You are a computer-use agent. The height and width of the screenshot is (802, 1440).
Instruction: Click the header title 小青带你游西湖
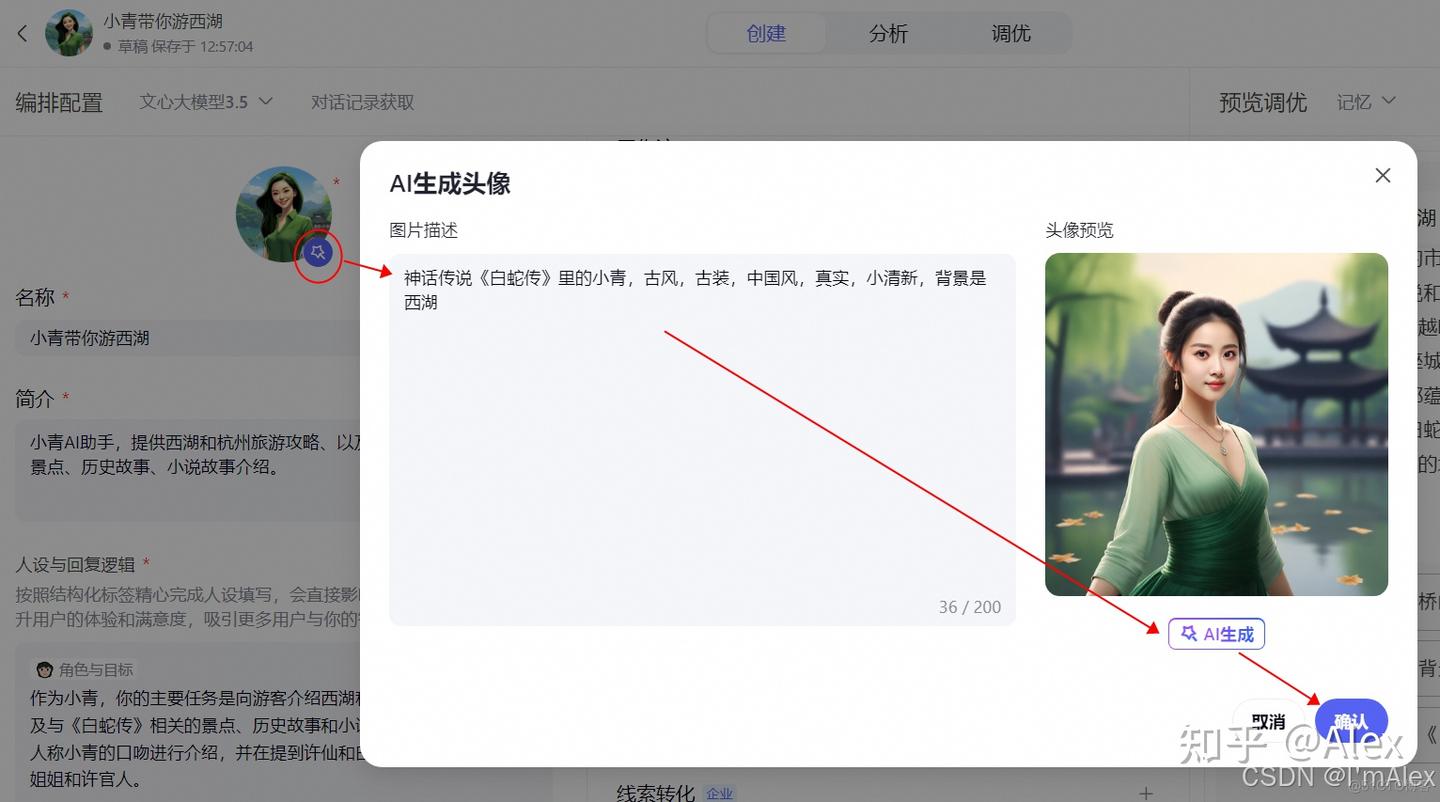tap(163, 21)
